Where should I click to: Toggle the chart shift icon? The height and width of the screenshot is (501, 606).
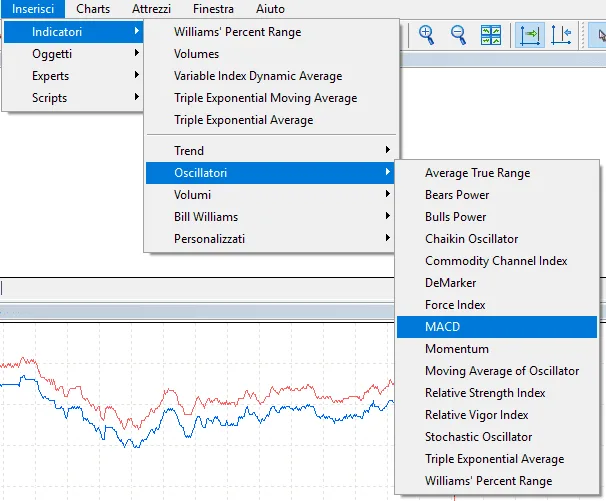point(561,35)
